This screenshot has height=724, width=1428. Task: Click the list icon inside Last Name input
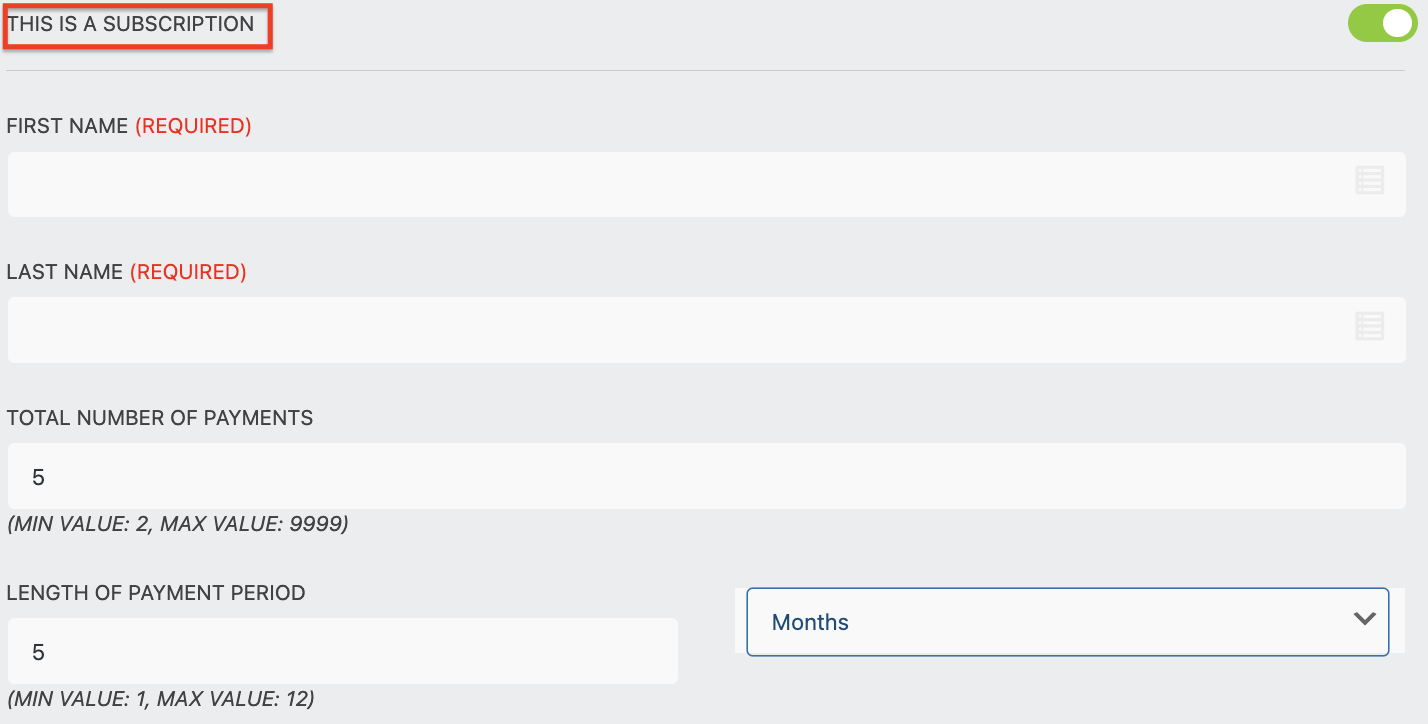point(1369,326)
